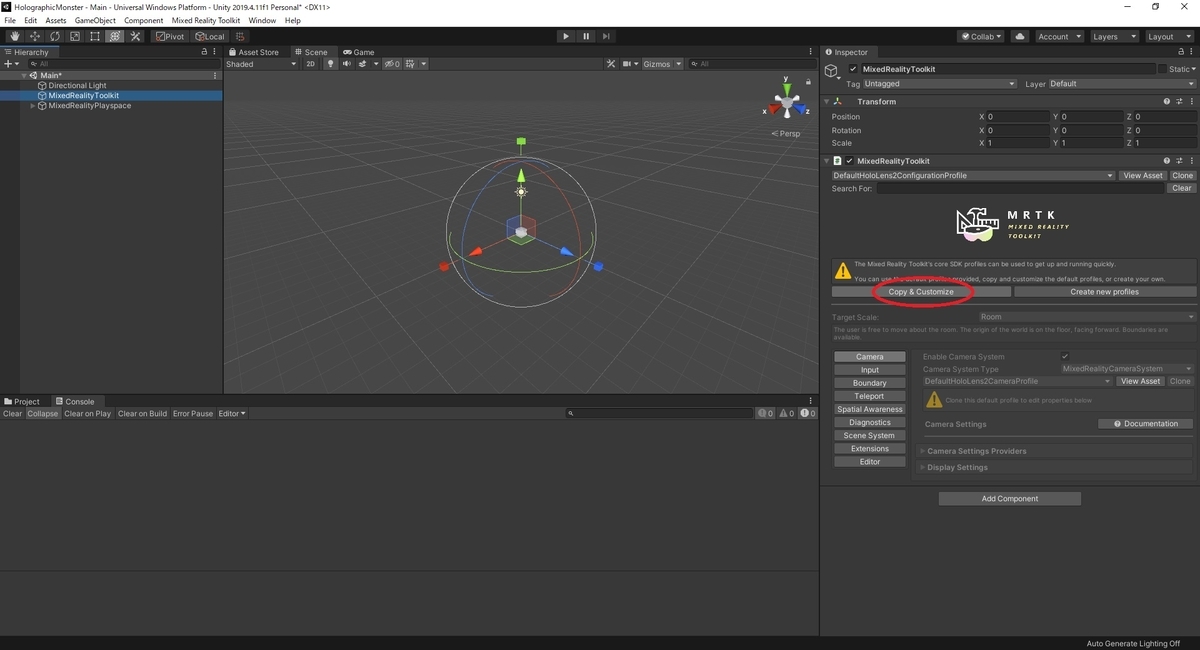Toggle Collapse in Console
This screenshot has width=1200, height=650.
click(x=43, y=414)
